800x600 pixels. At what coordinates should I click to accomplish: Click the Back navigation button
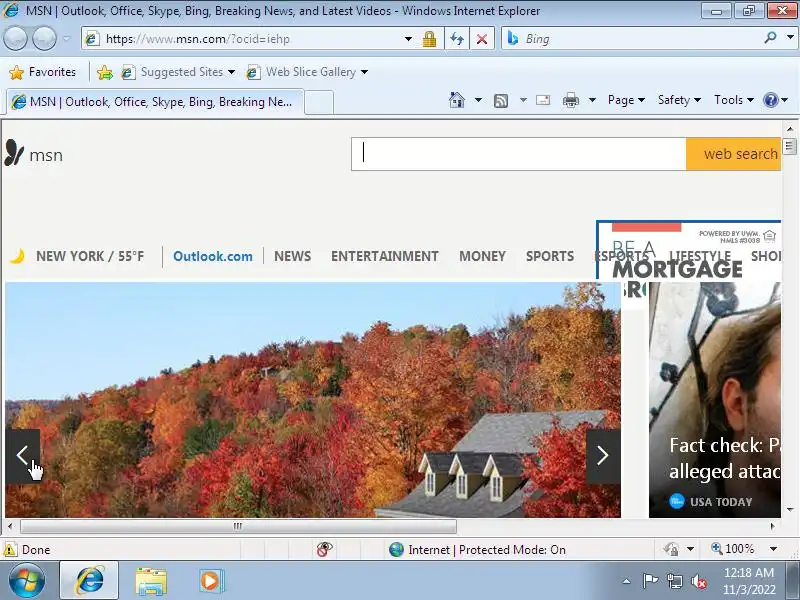tap(15, 39)
